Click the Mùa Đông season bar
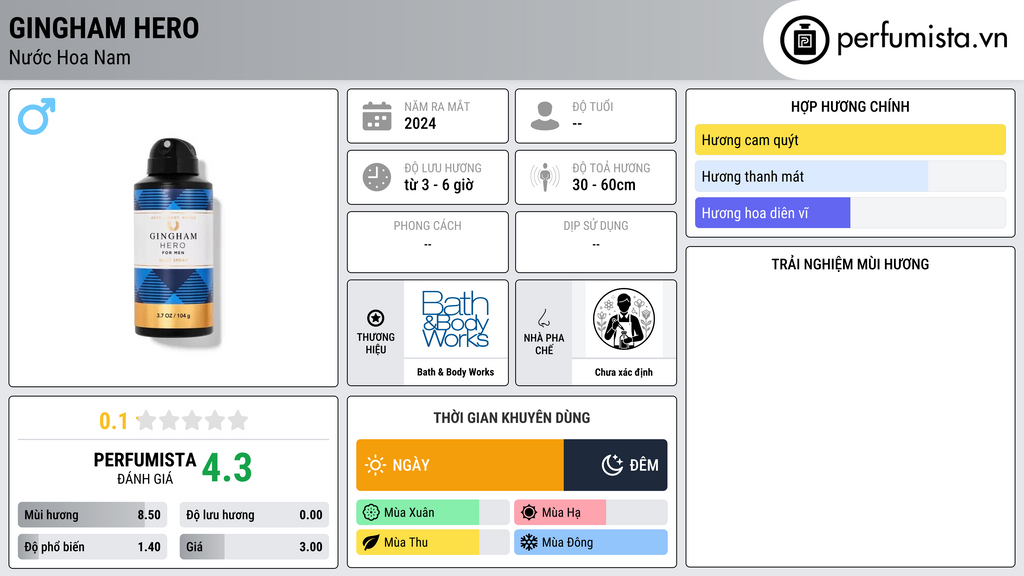This screenshot has height=576, width=1024. pyautogui.click(x=591, y=542)
